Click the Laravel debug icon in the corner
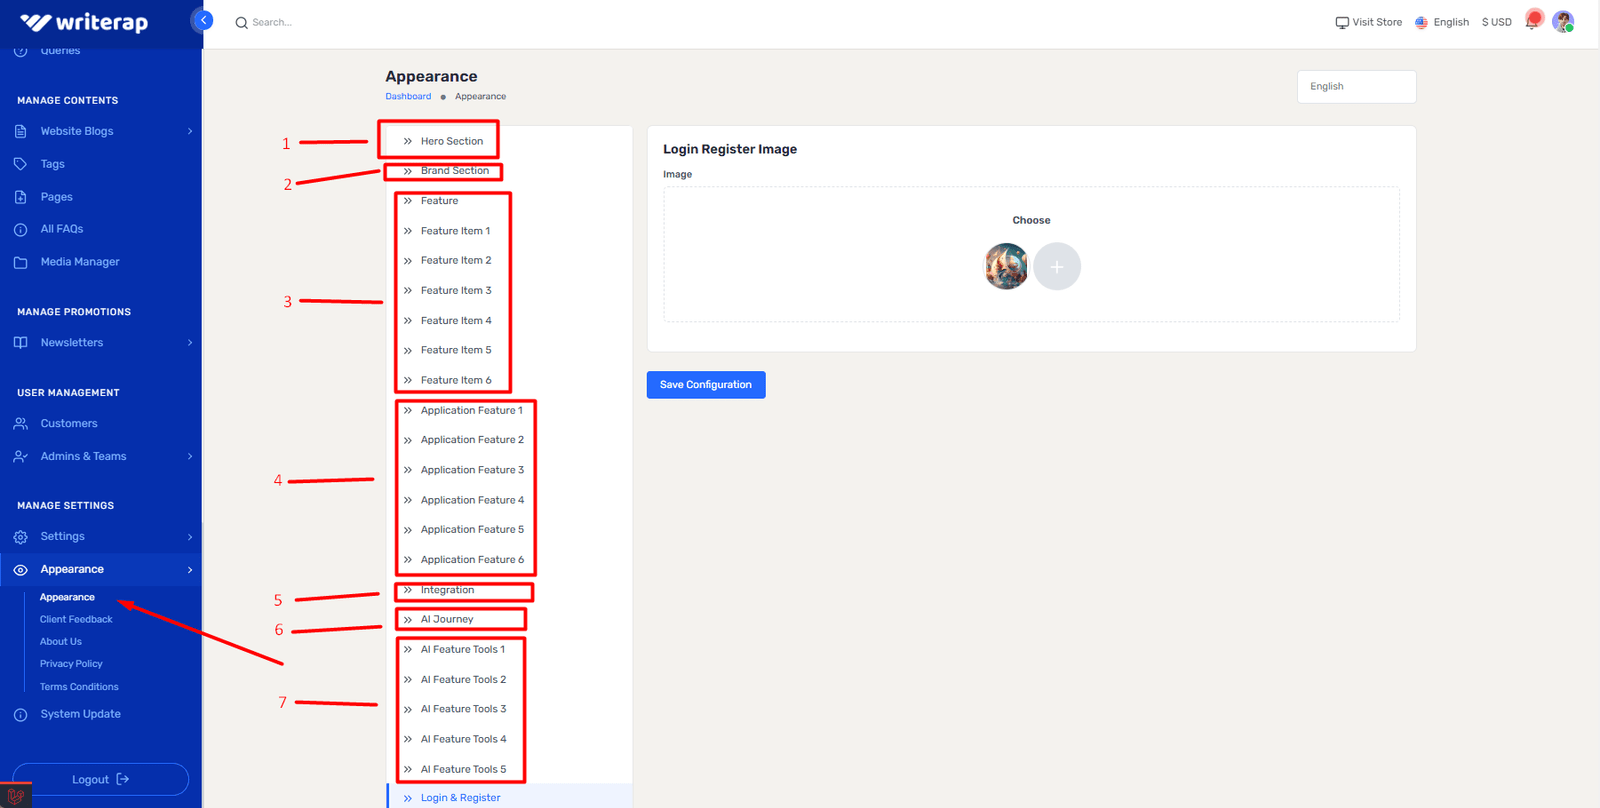1600x808 pixels. [15, 796]
